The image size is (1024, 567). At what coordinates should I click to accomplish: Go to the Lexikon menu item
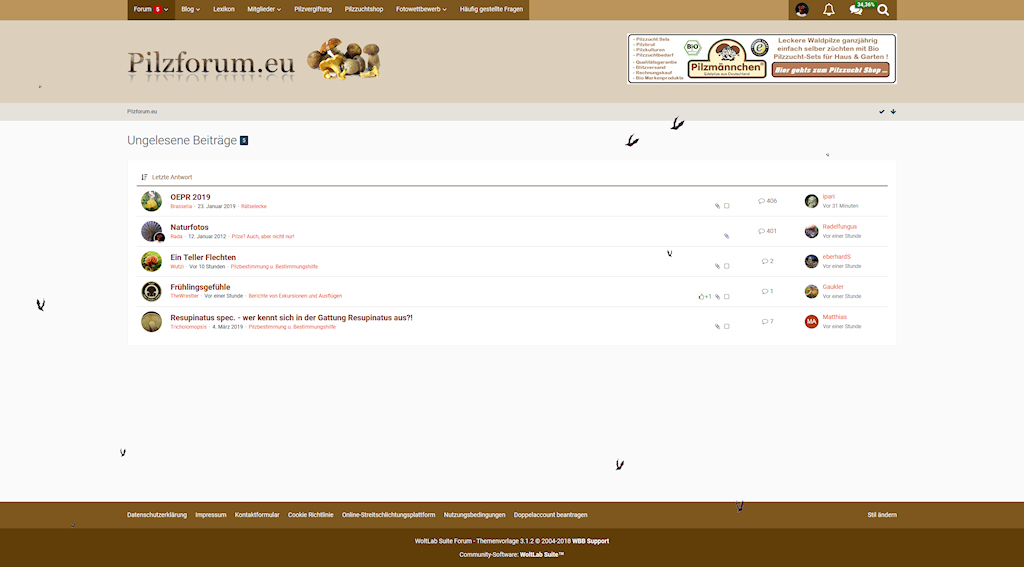tap(224, 9)
